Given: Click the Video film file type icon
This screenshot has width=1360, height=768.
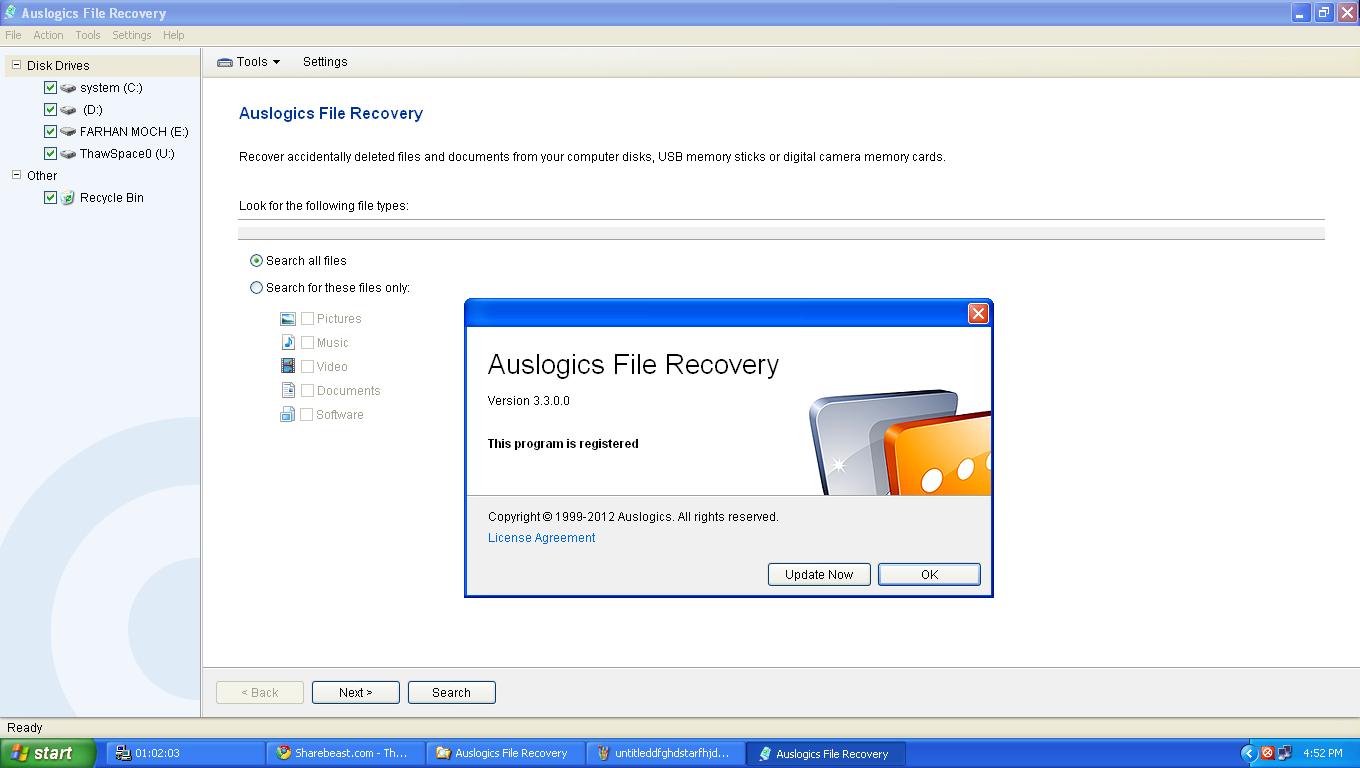Looking at the screenshot, I should [x=288, y=367].
